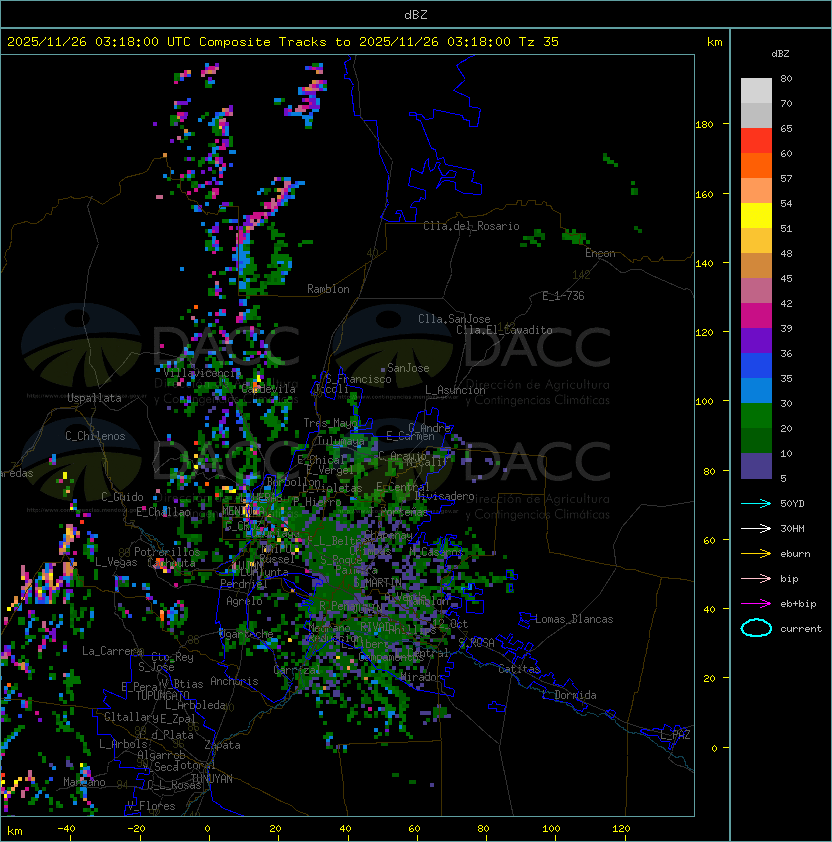This screenshot has width=832, height=842.
Task: Click the 'Mirador' map label
Action: pos(421,678)
